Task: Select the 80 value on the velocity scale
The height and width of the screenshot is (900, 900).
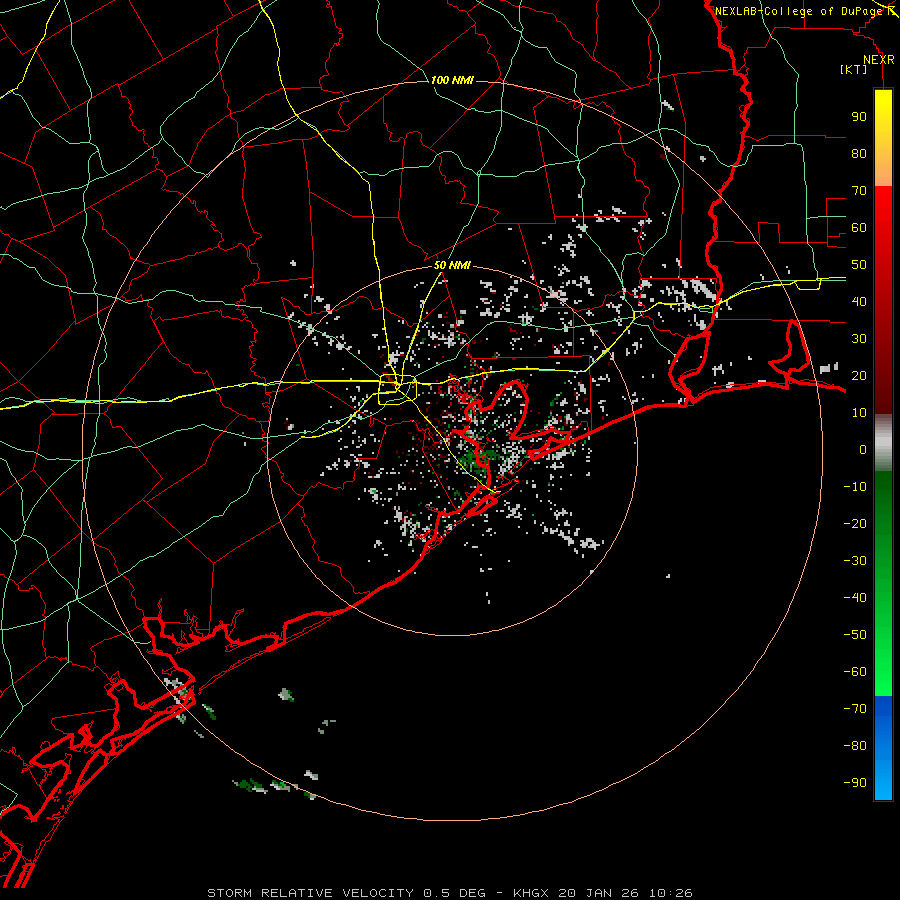Action: point(859,154)
